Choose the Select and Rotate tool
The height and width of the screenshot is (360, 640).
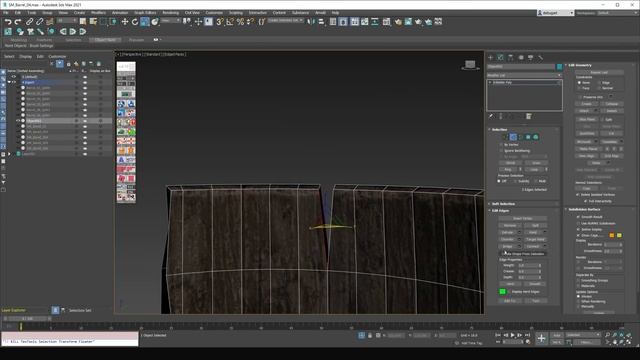(135, 22)
